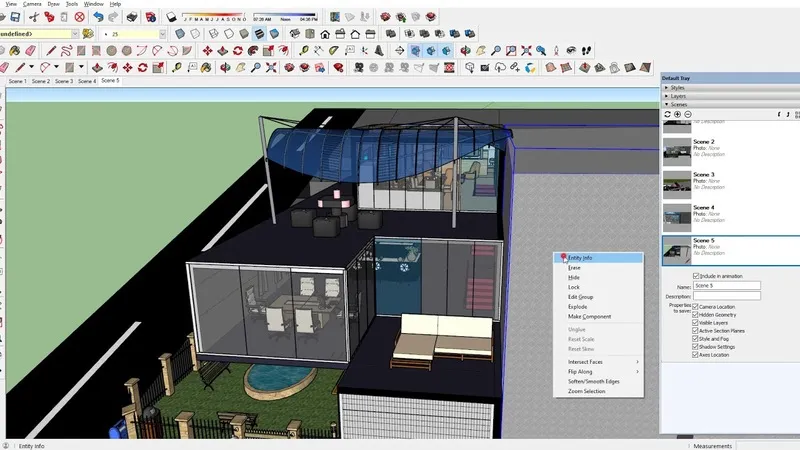
Task: Click Explode in the context menu
Action: [578, 307]
